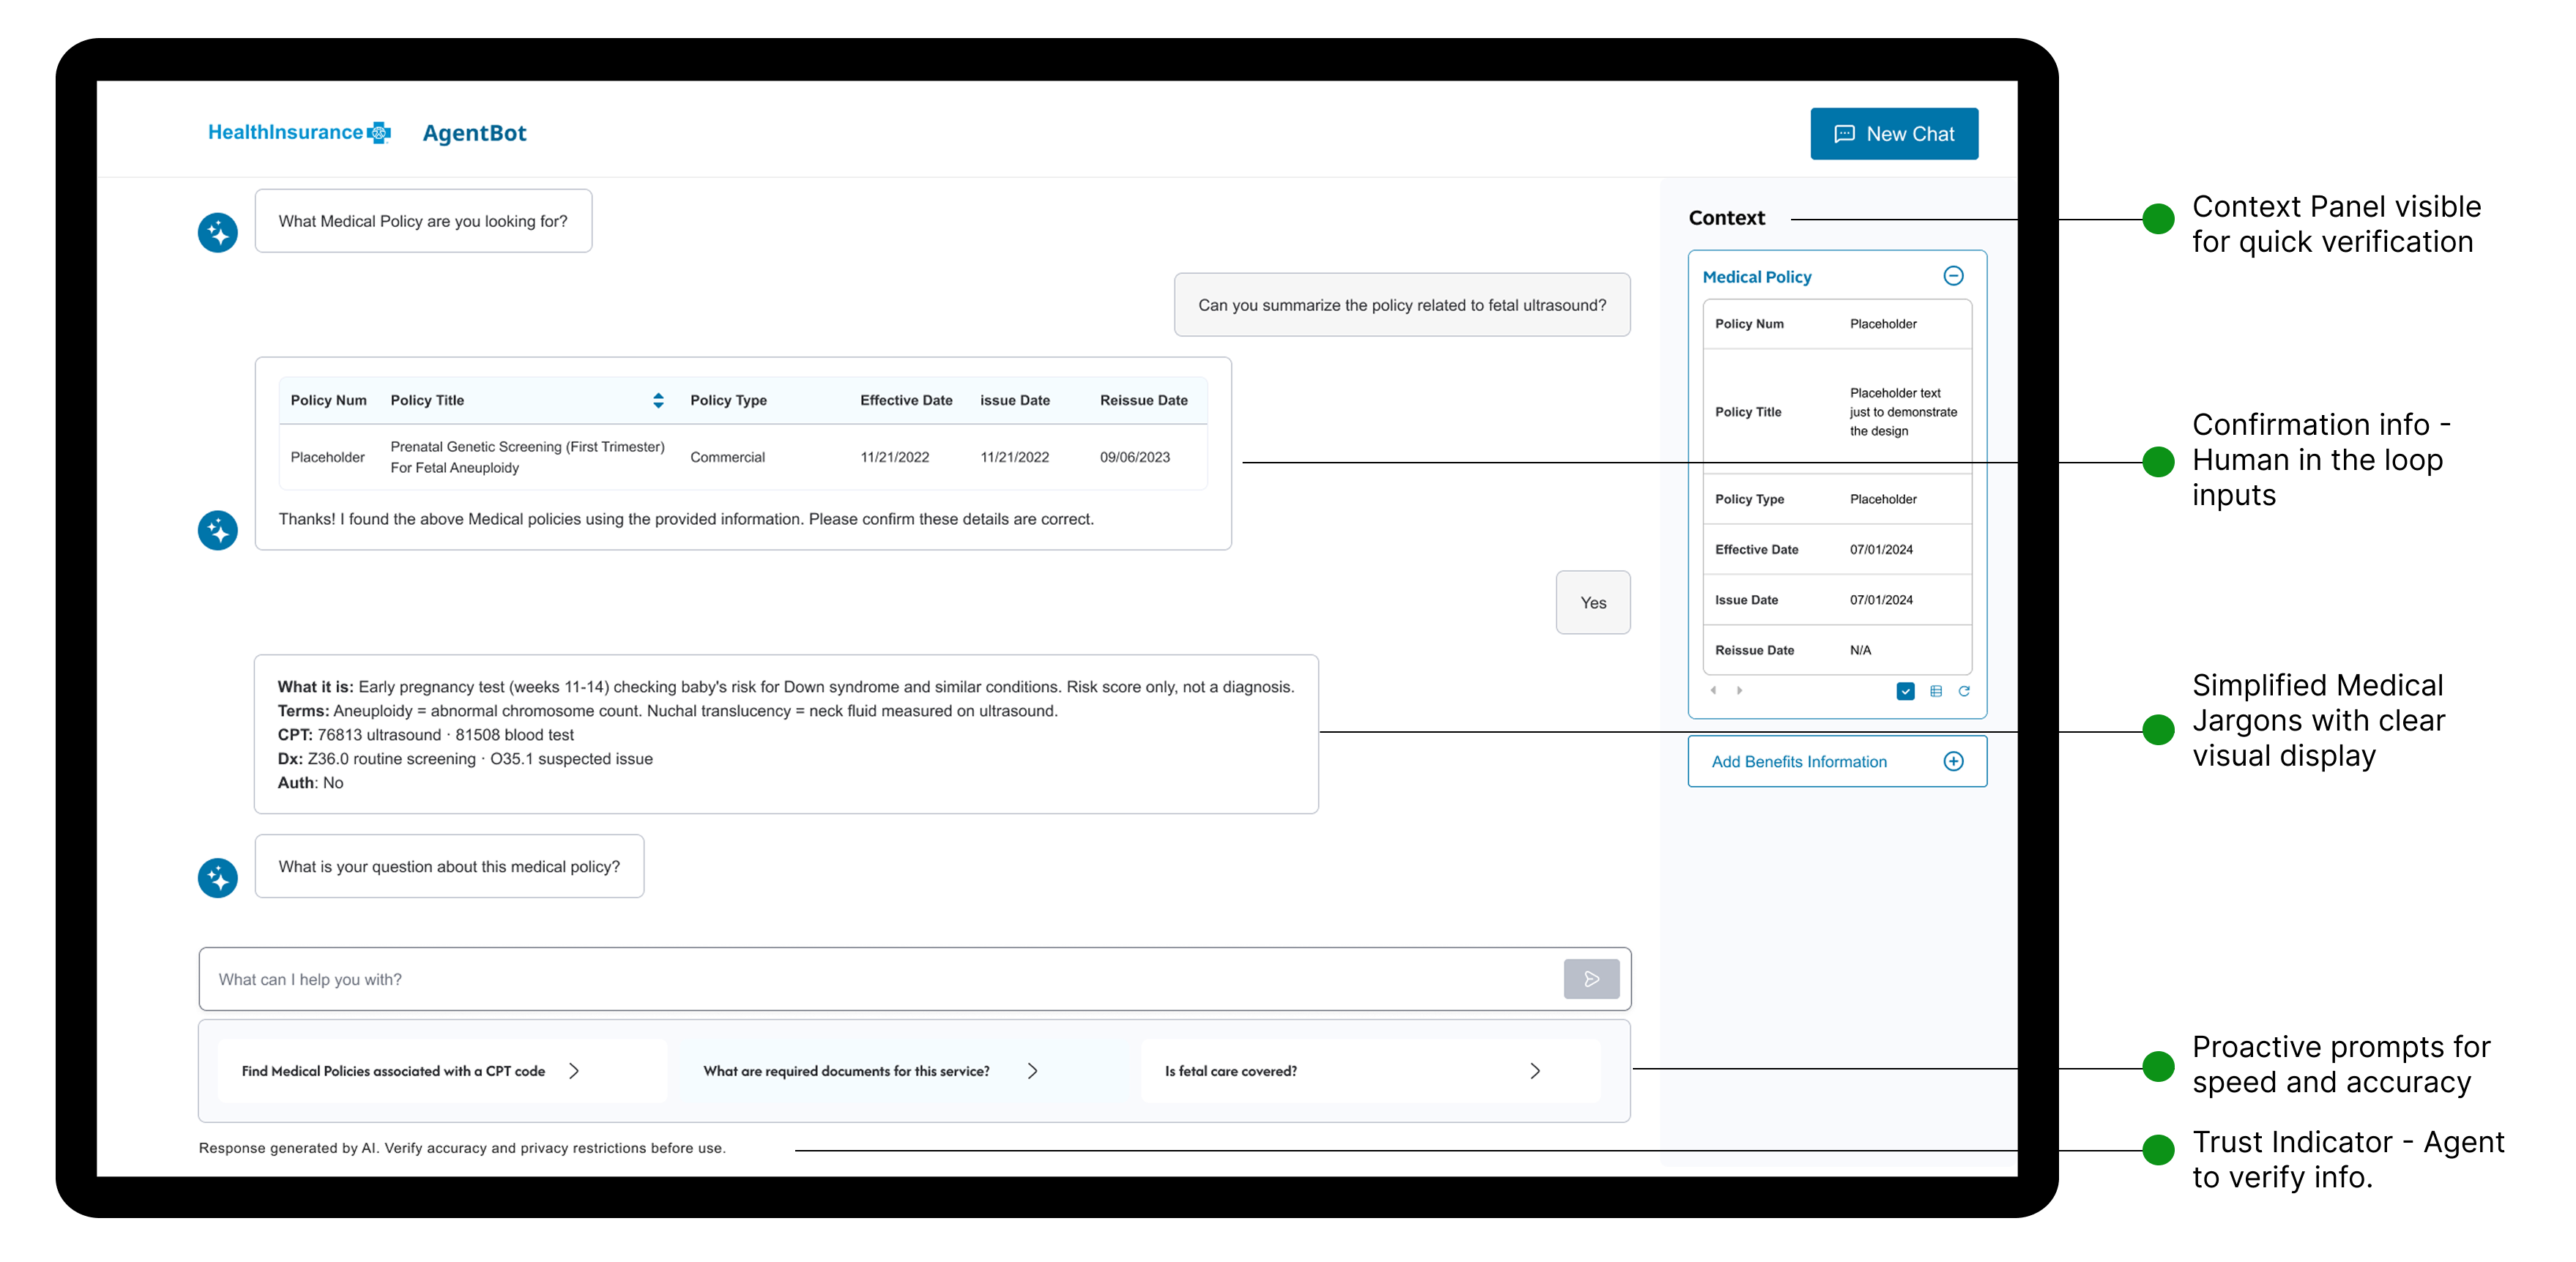Click bot avatar beside 'What is your question' message
The width and height of the screenshot is (2576, 1262).
[x=217, y=877]
